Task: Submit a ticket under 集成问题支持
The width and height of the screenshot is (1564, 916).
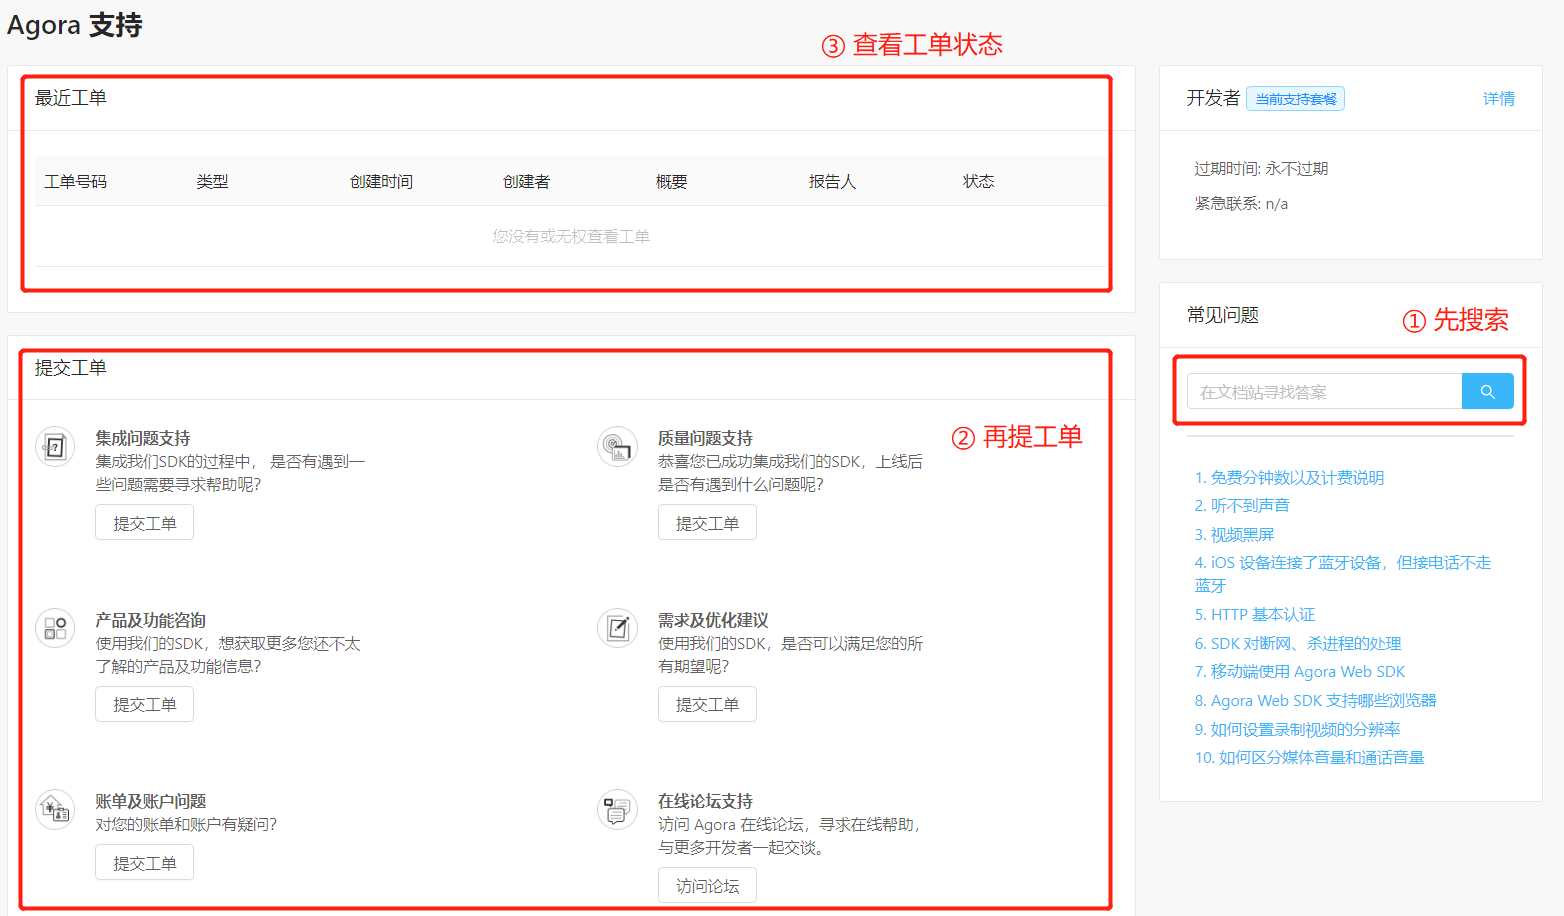Action: (x=144, y=523)
